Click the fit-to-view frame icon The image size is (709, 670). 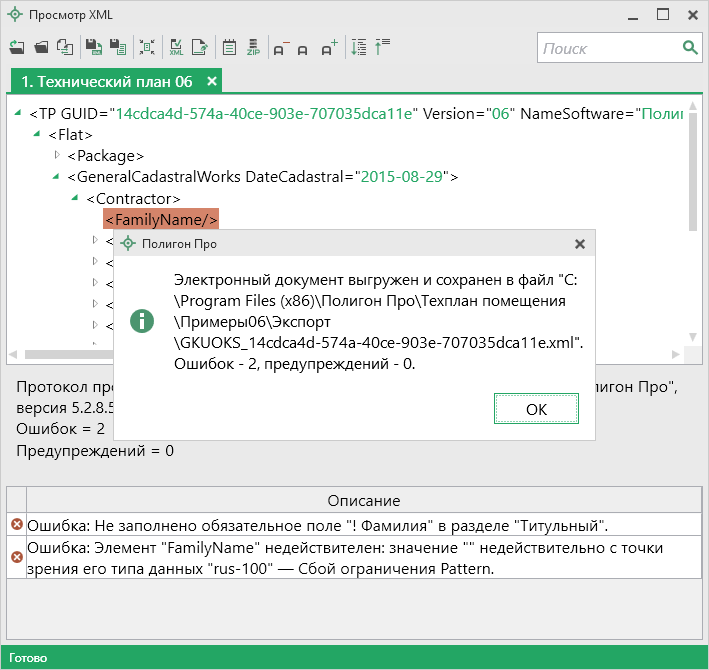coord(147,47)
